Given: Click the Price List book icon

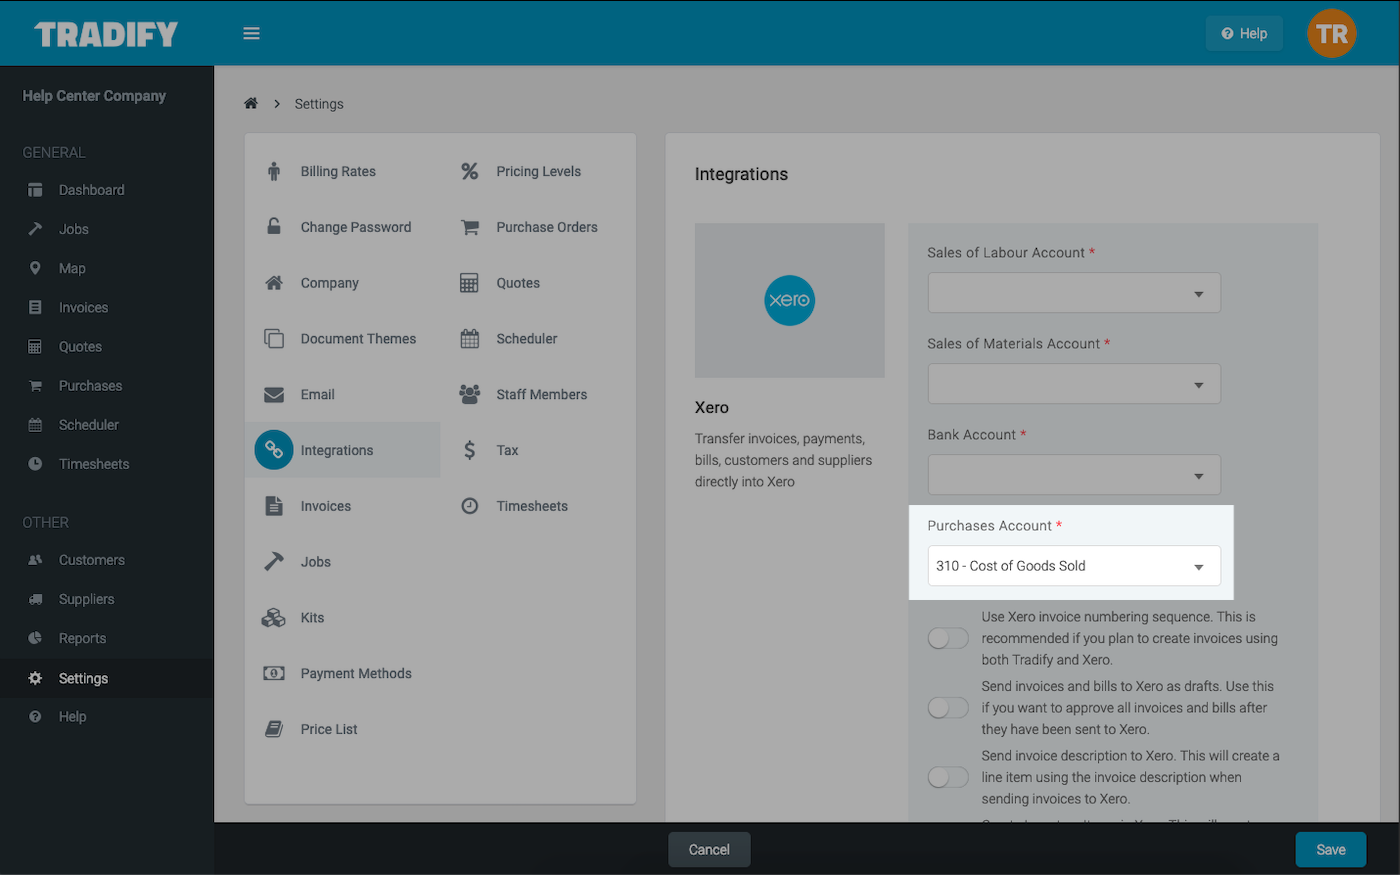Looking at the screenshot, I should click(x=274, y=729).
